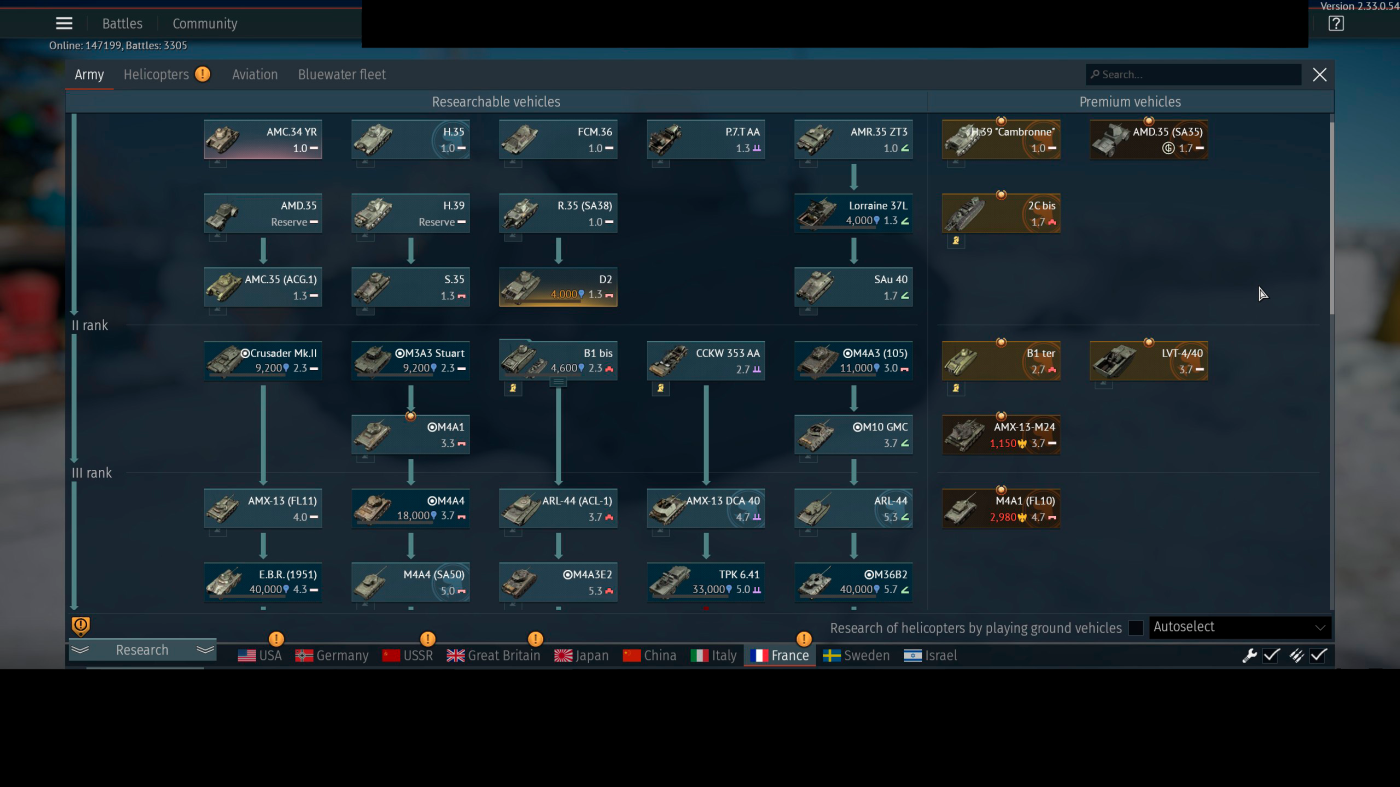1400x787 pixels.
Task: Select the premium AMX-13-M24 tank
Action: (x=1001, y=435)
